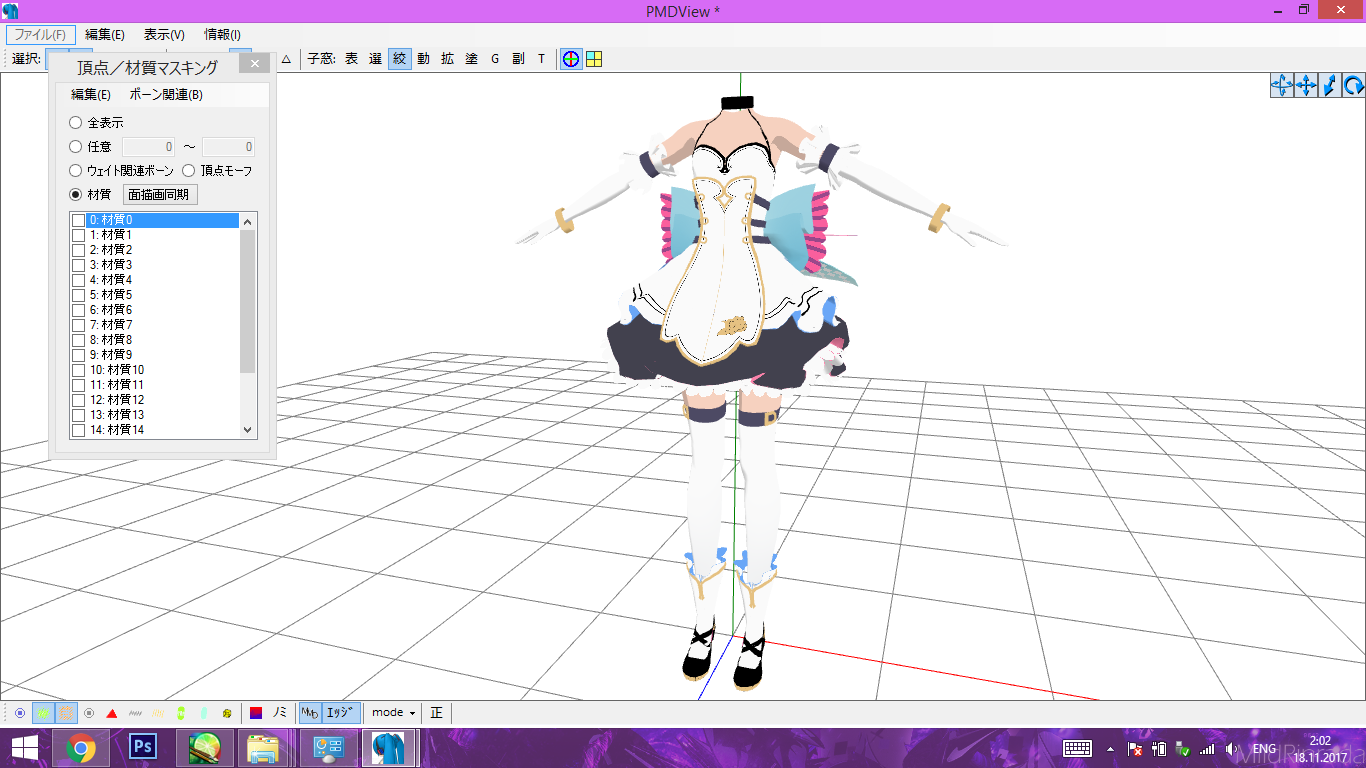Click the pale cyan capsule icon
The width and height of the screenshot is (1366, 768).
(x=204, y=713)
